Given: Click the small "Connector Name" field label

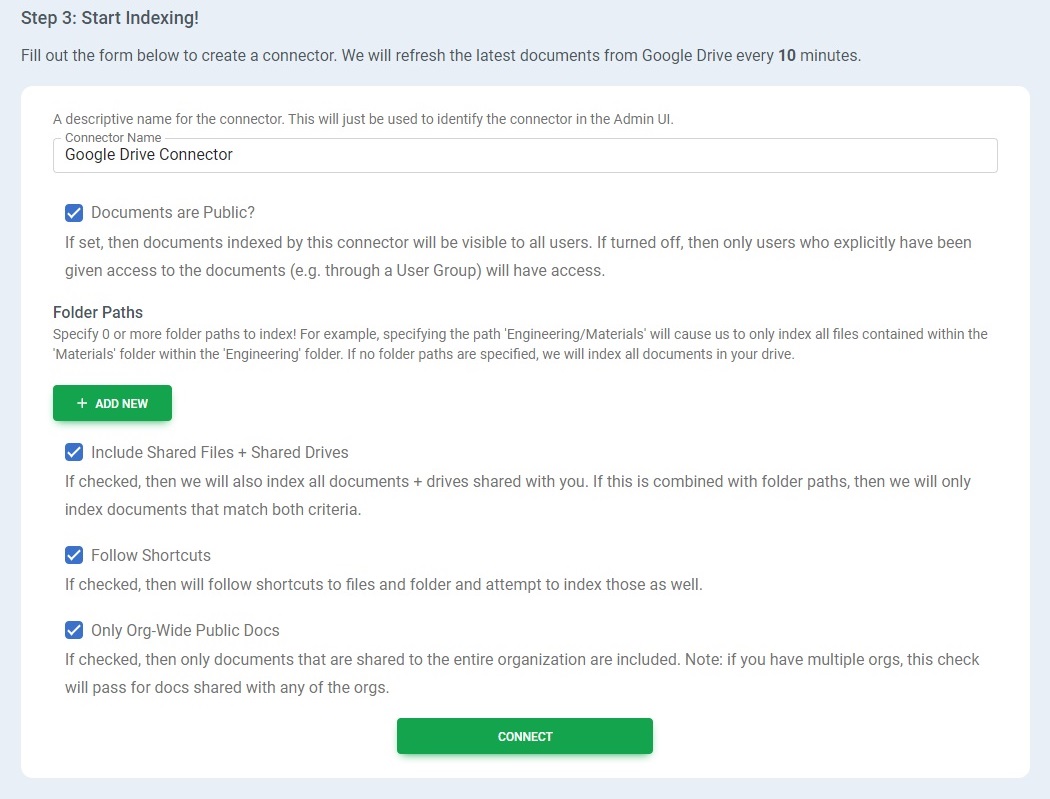Looking at the screenshot, I should (113, 138).
